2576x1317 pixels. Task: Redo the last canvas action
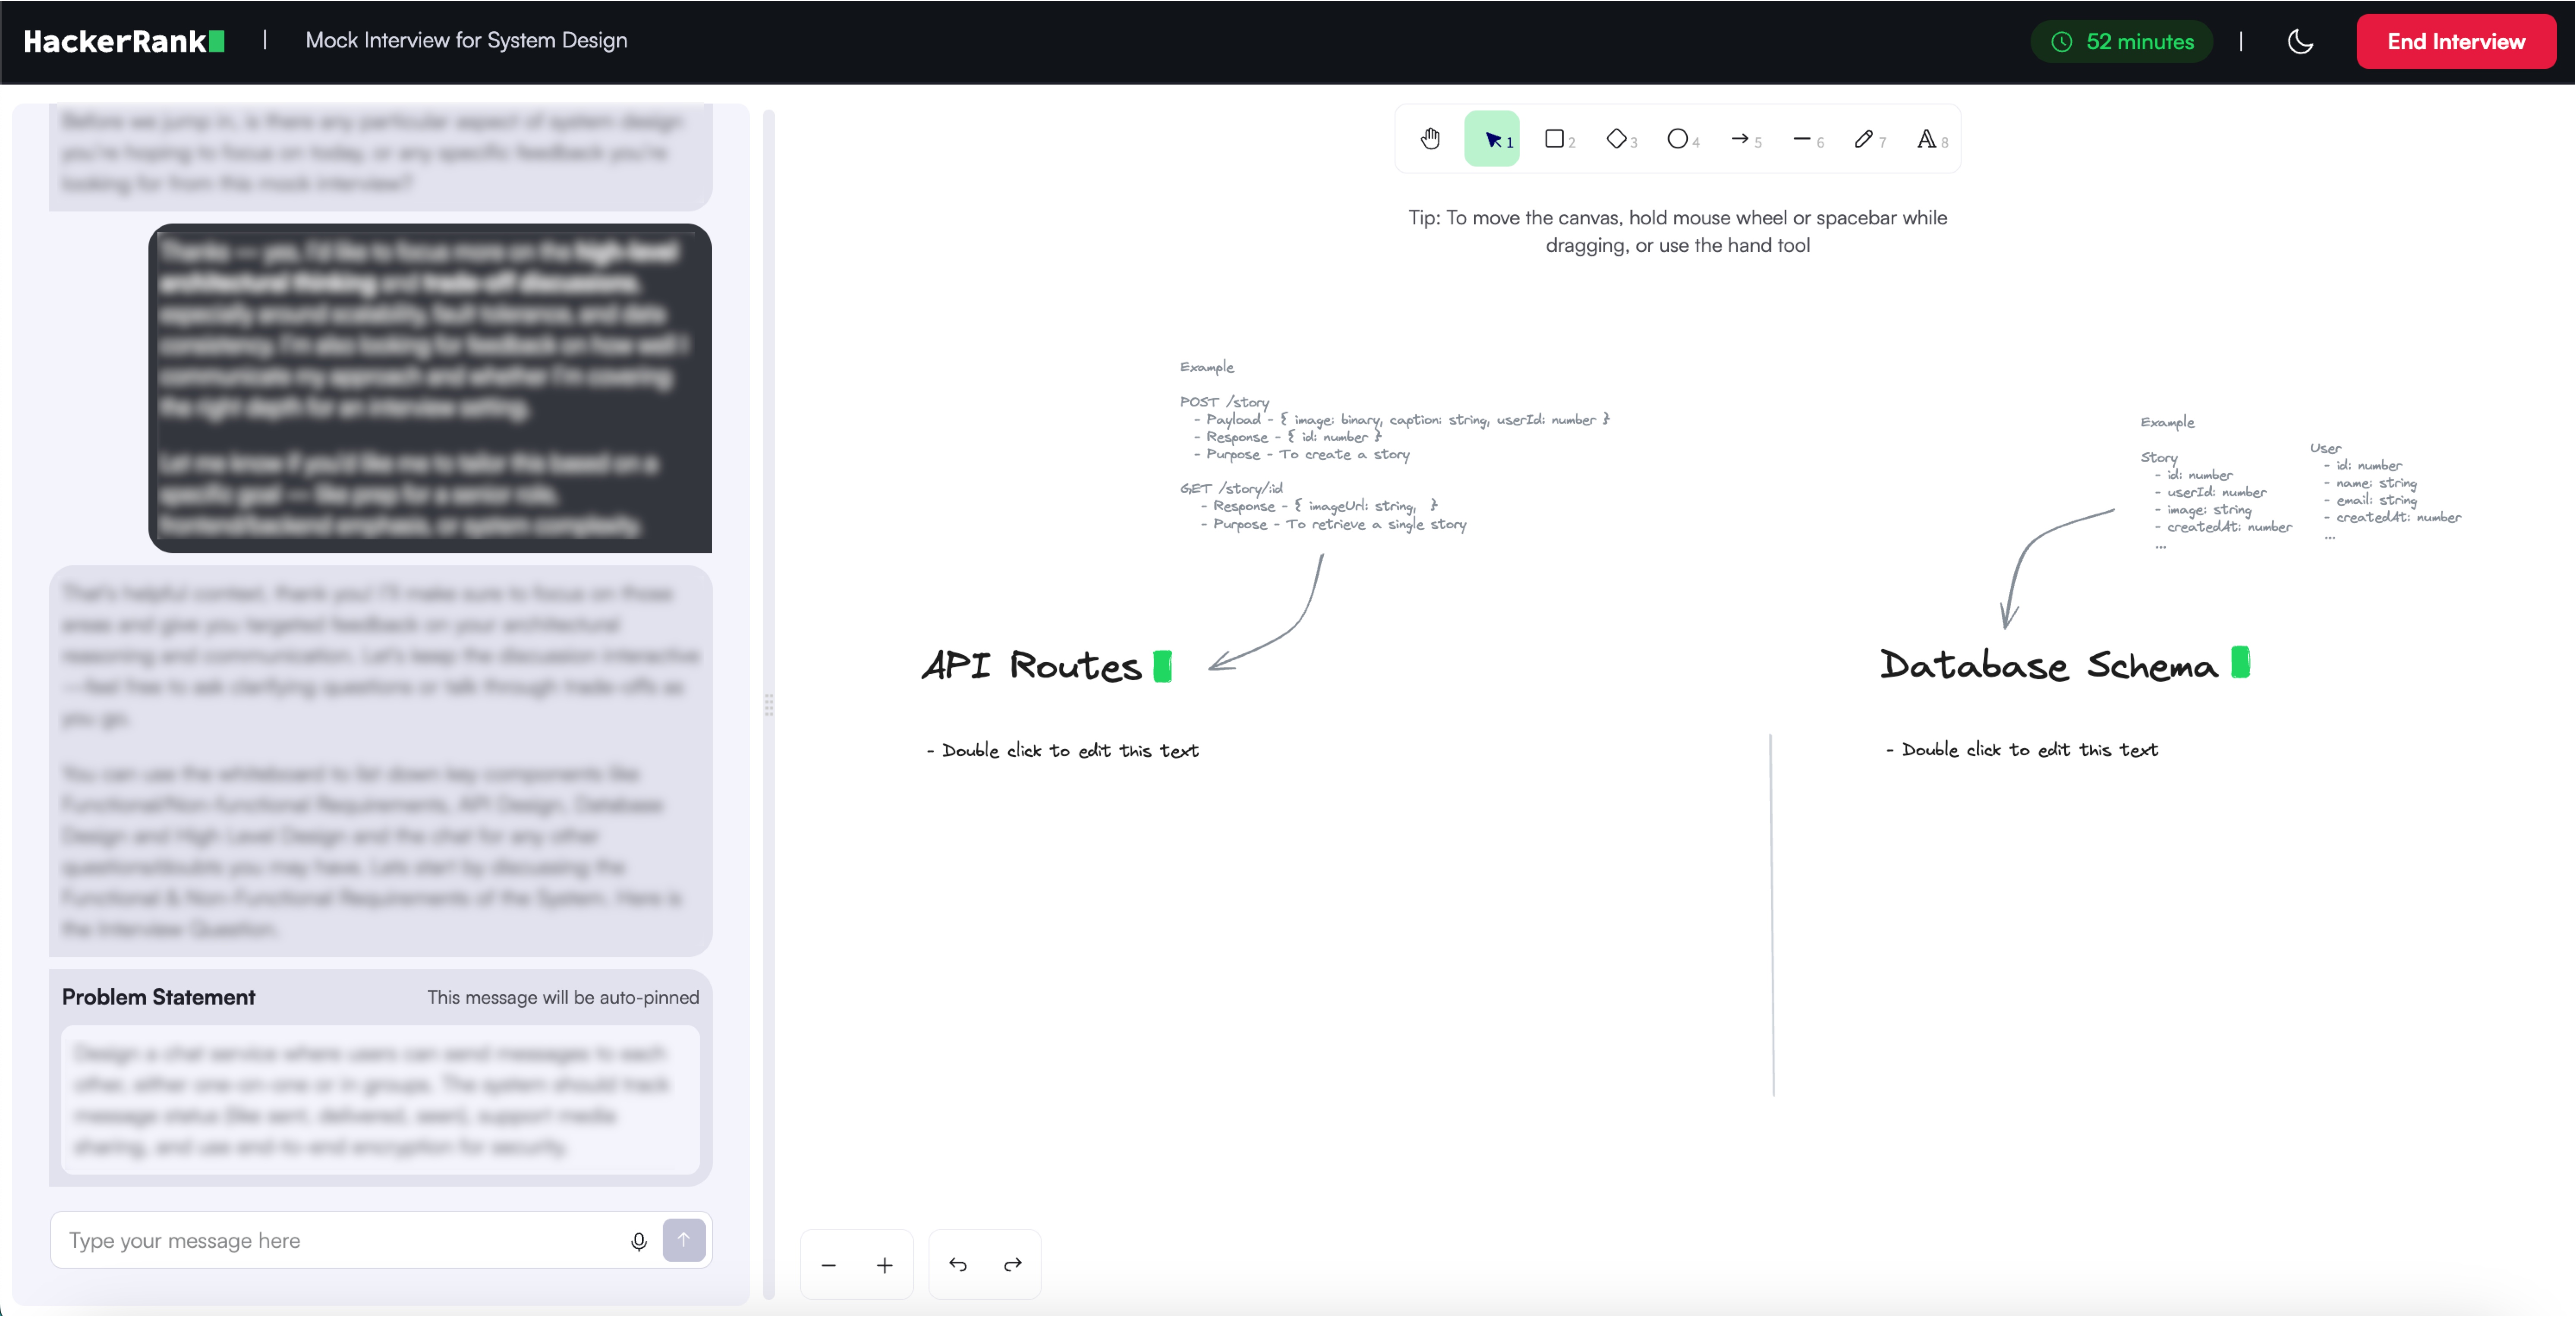click(x=1013, y=1265)
